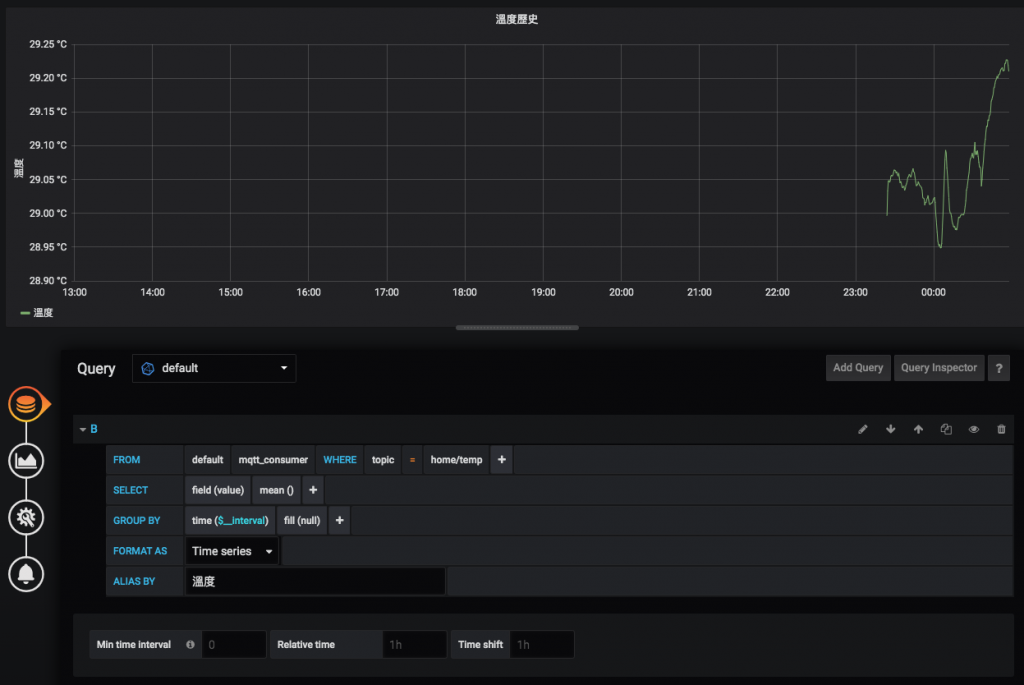Open the default data source dropdown
Viewport: 1024px width, 685px height.
click(214, 368)
